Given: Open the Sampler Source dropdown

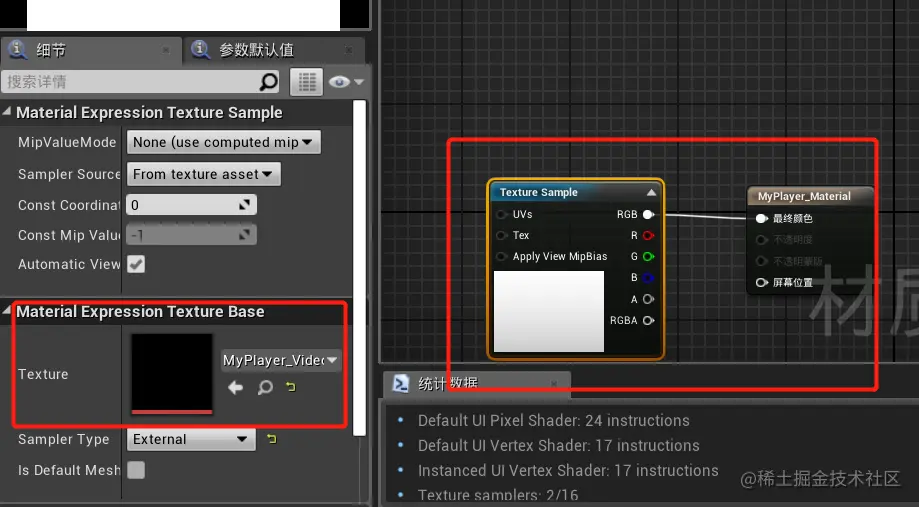Looking at the screenshot, I should 203,174.
